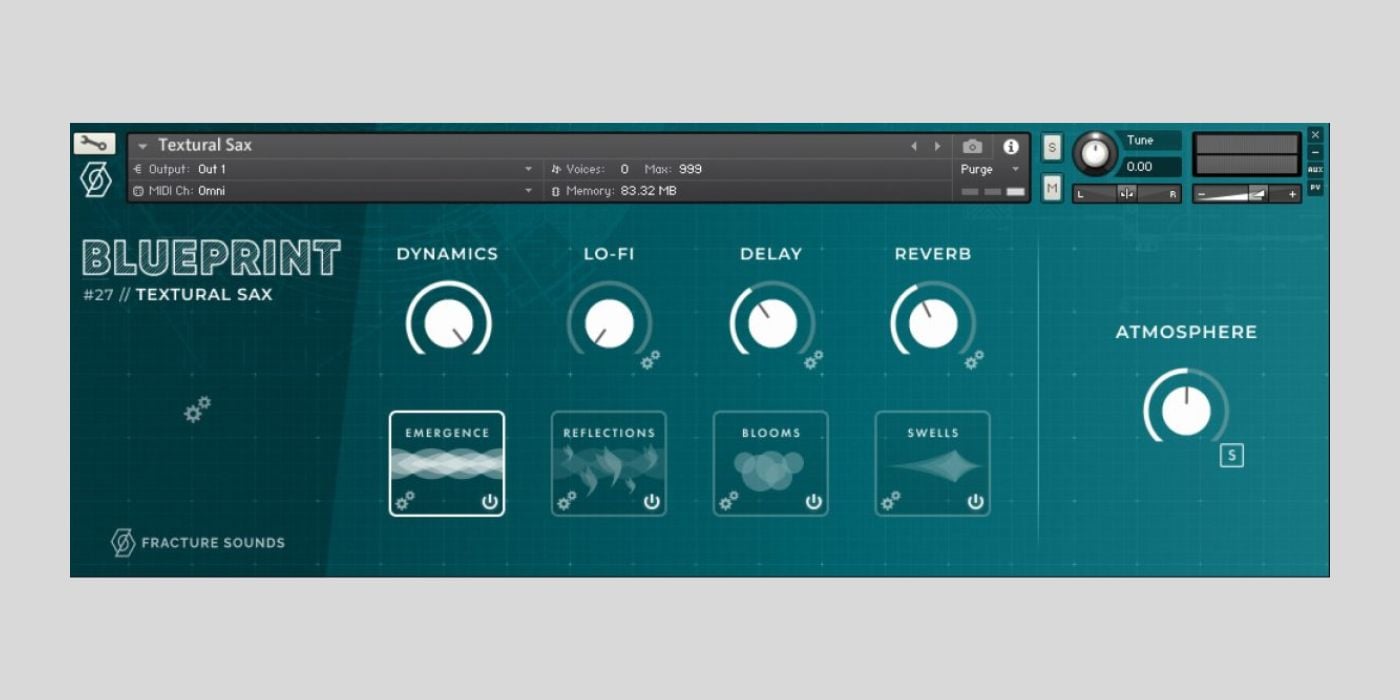
Task: Open the MIDI Ch Omni dropdown
Action: [333, 190]
